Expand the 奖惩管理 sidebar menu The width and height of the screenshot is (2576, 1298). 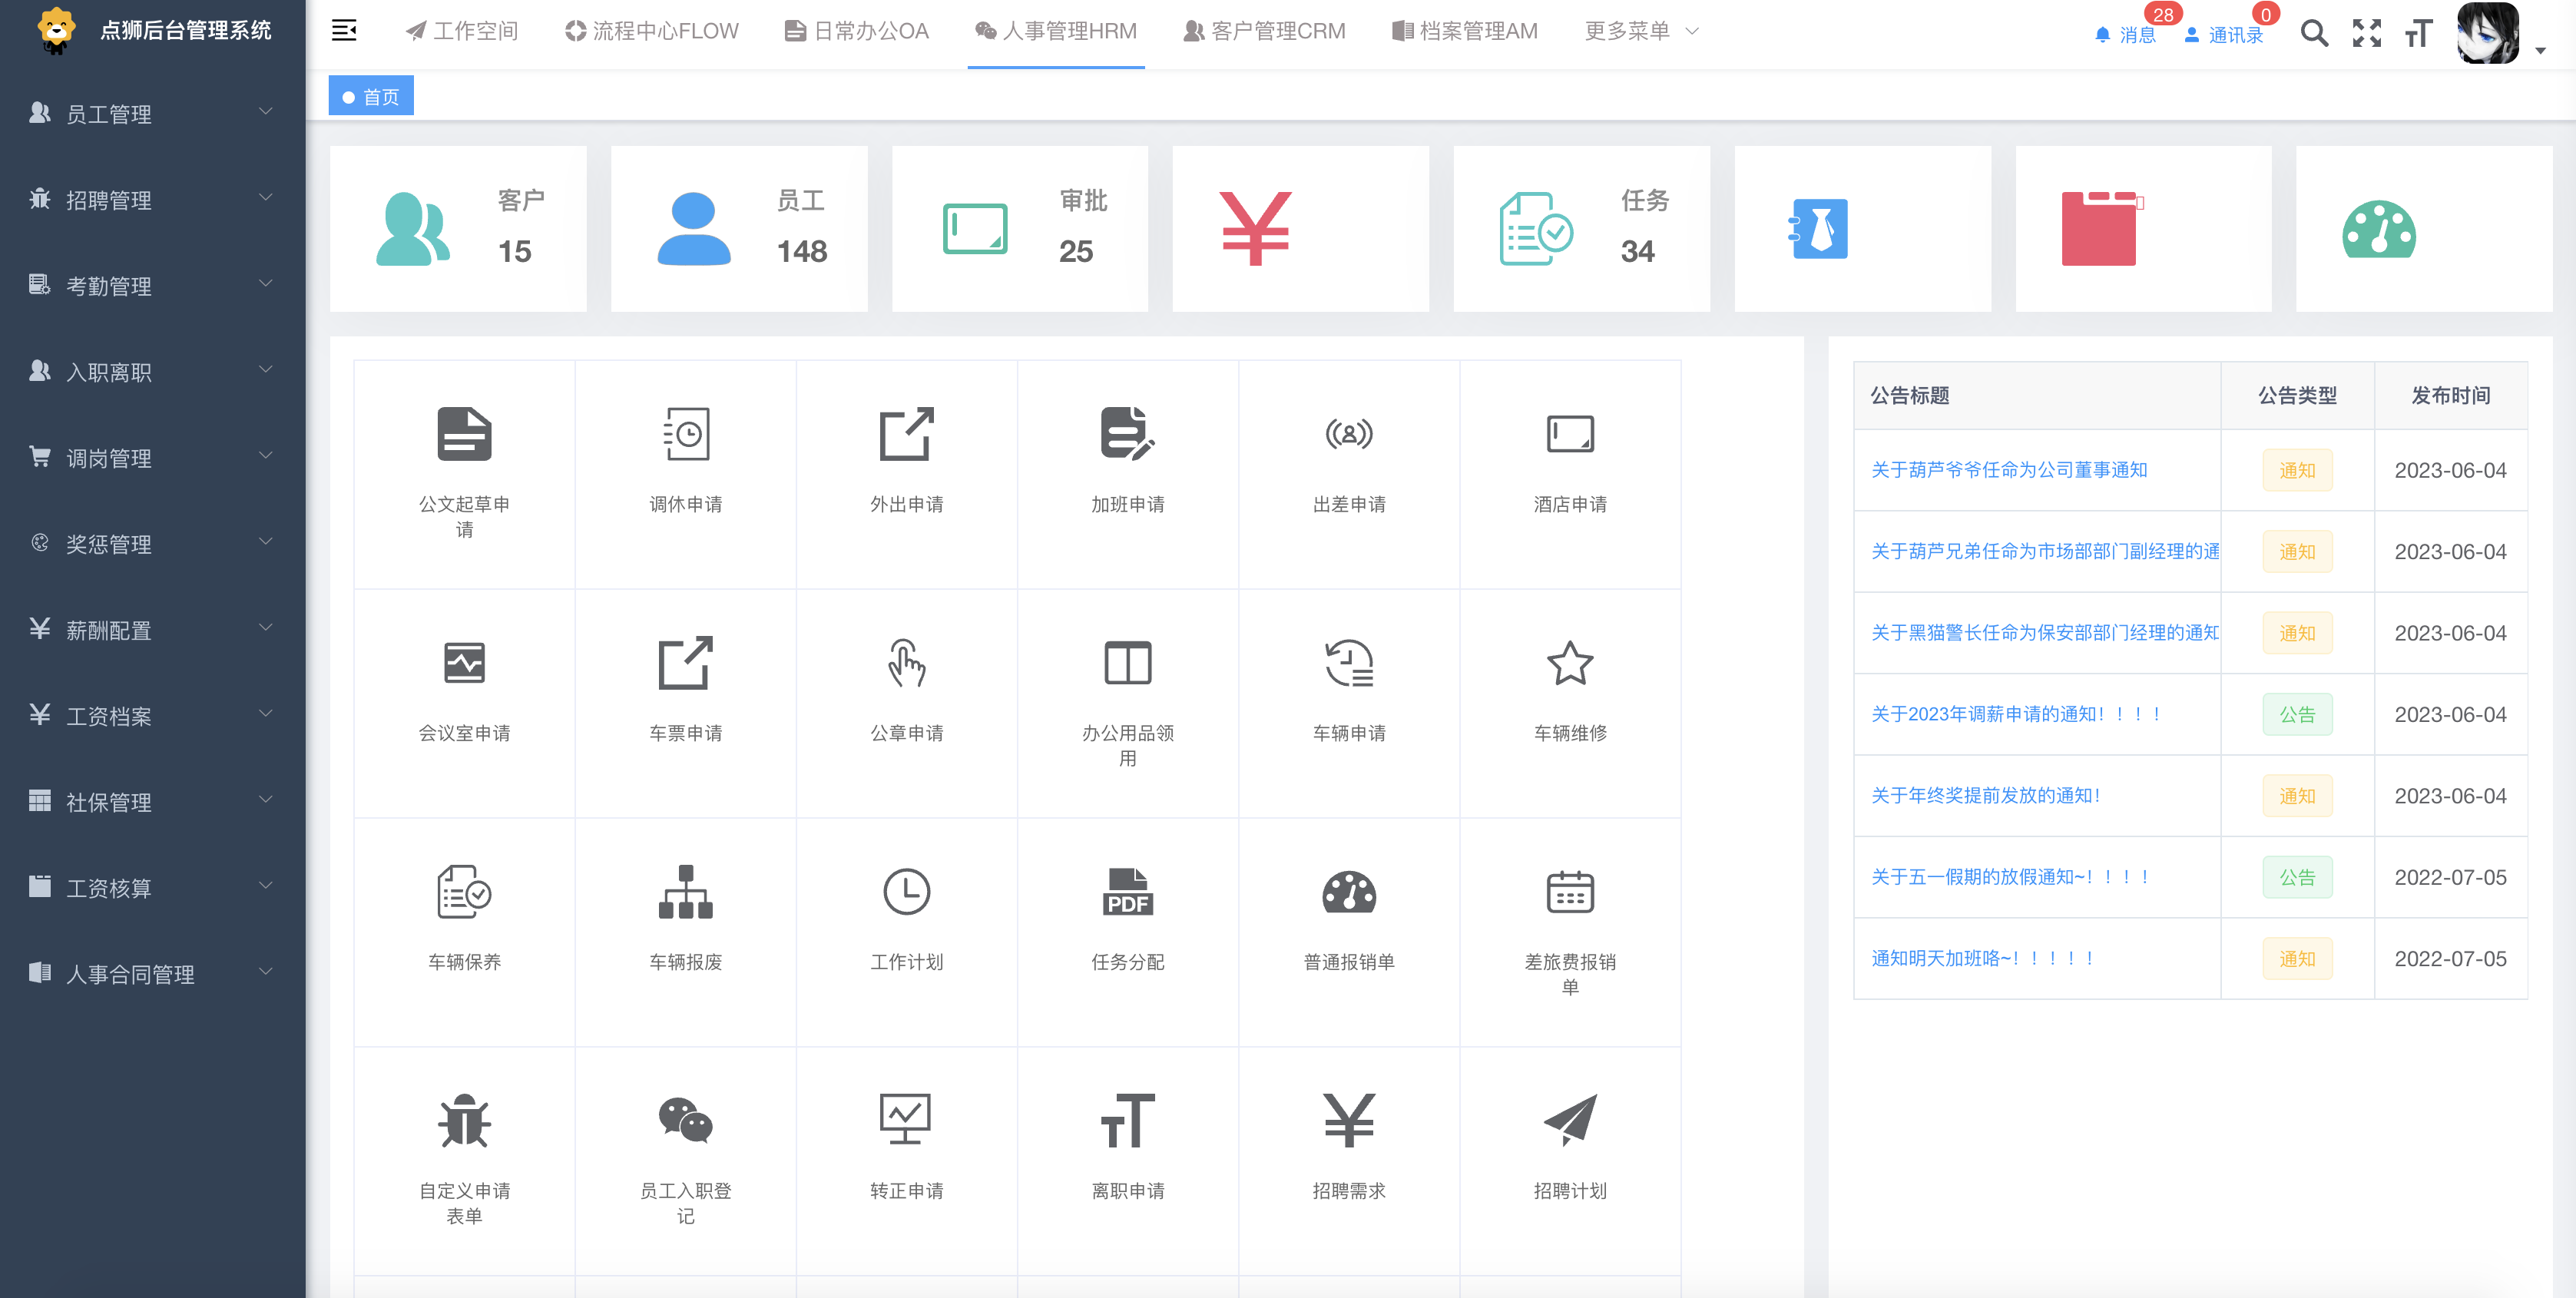[x=152, y=543]
